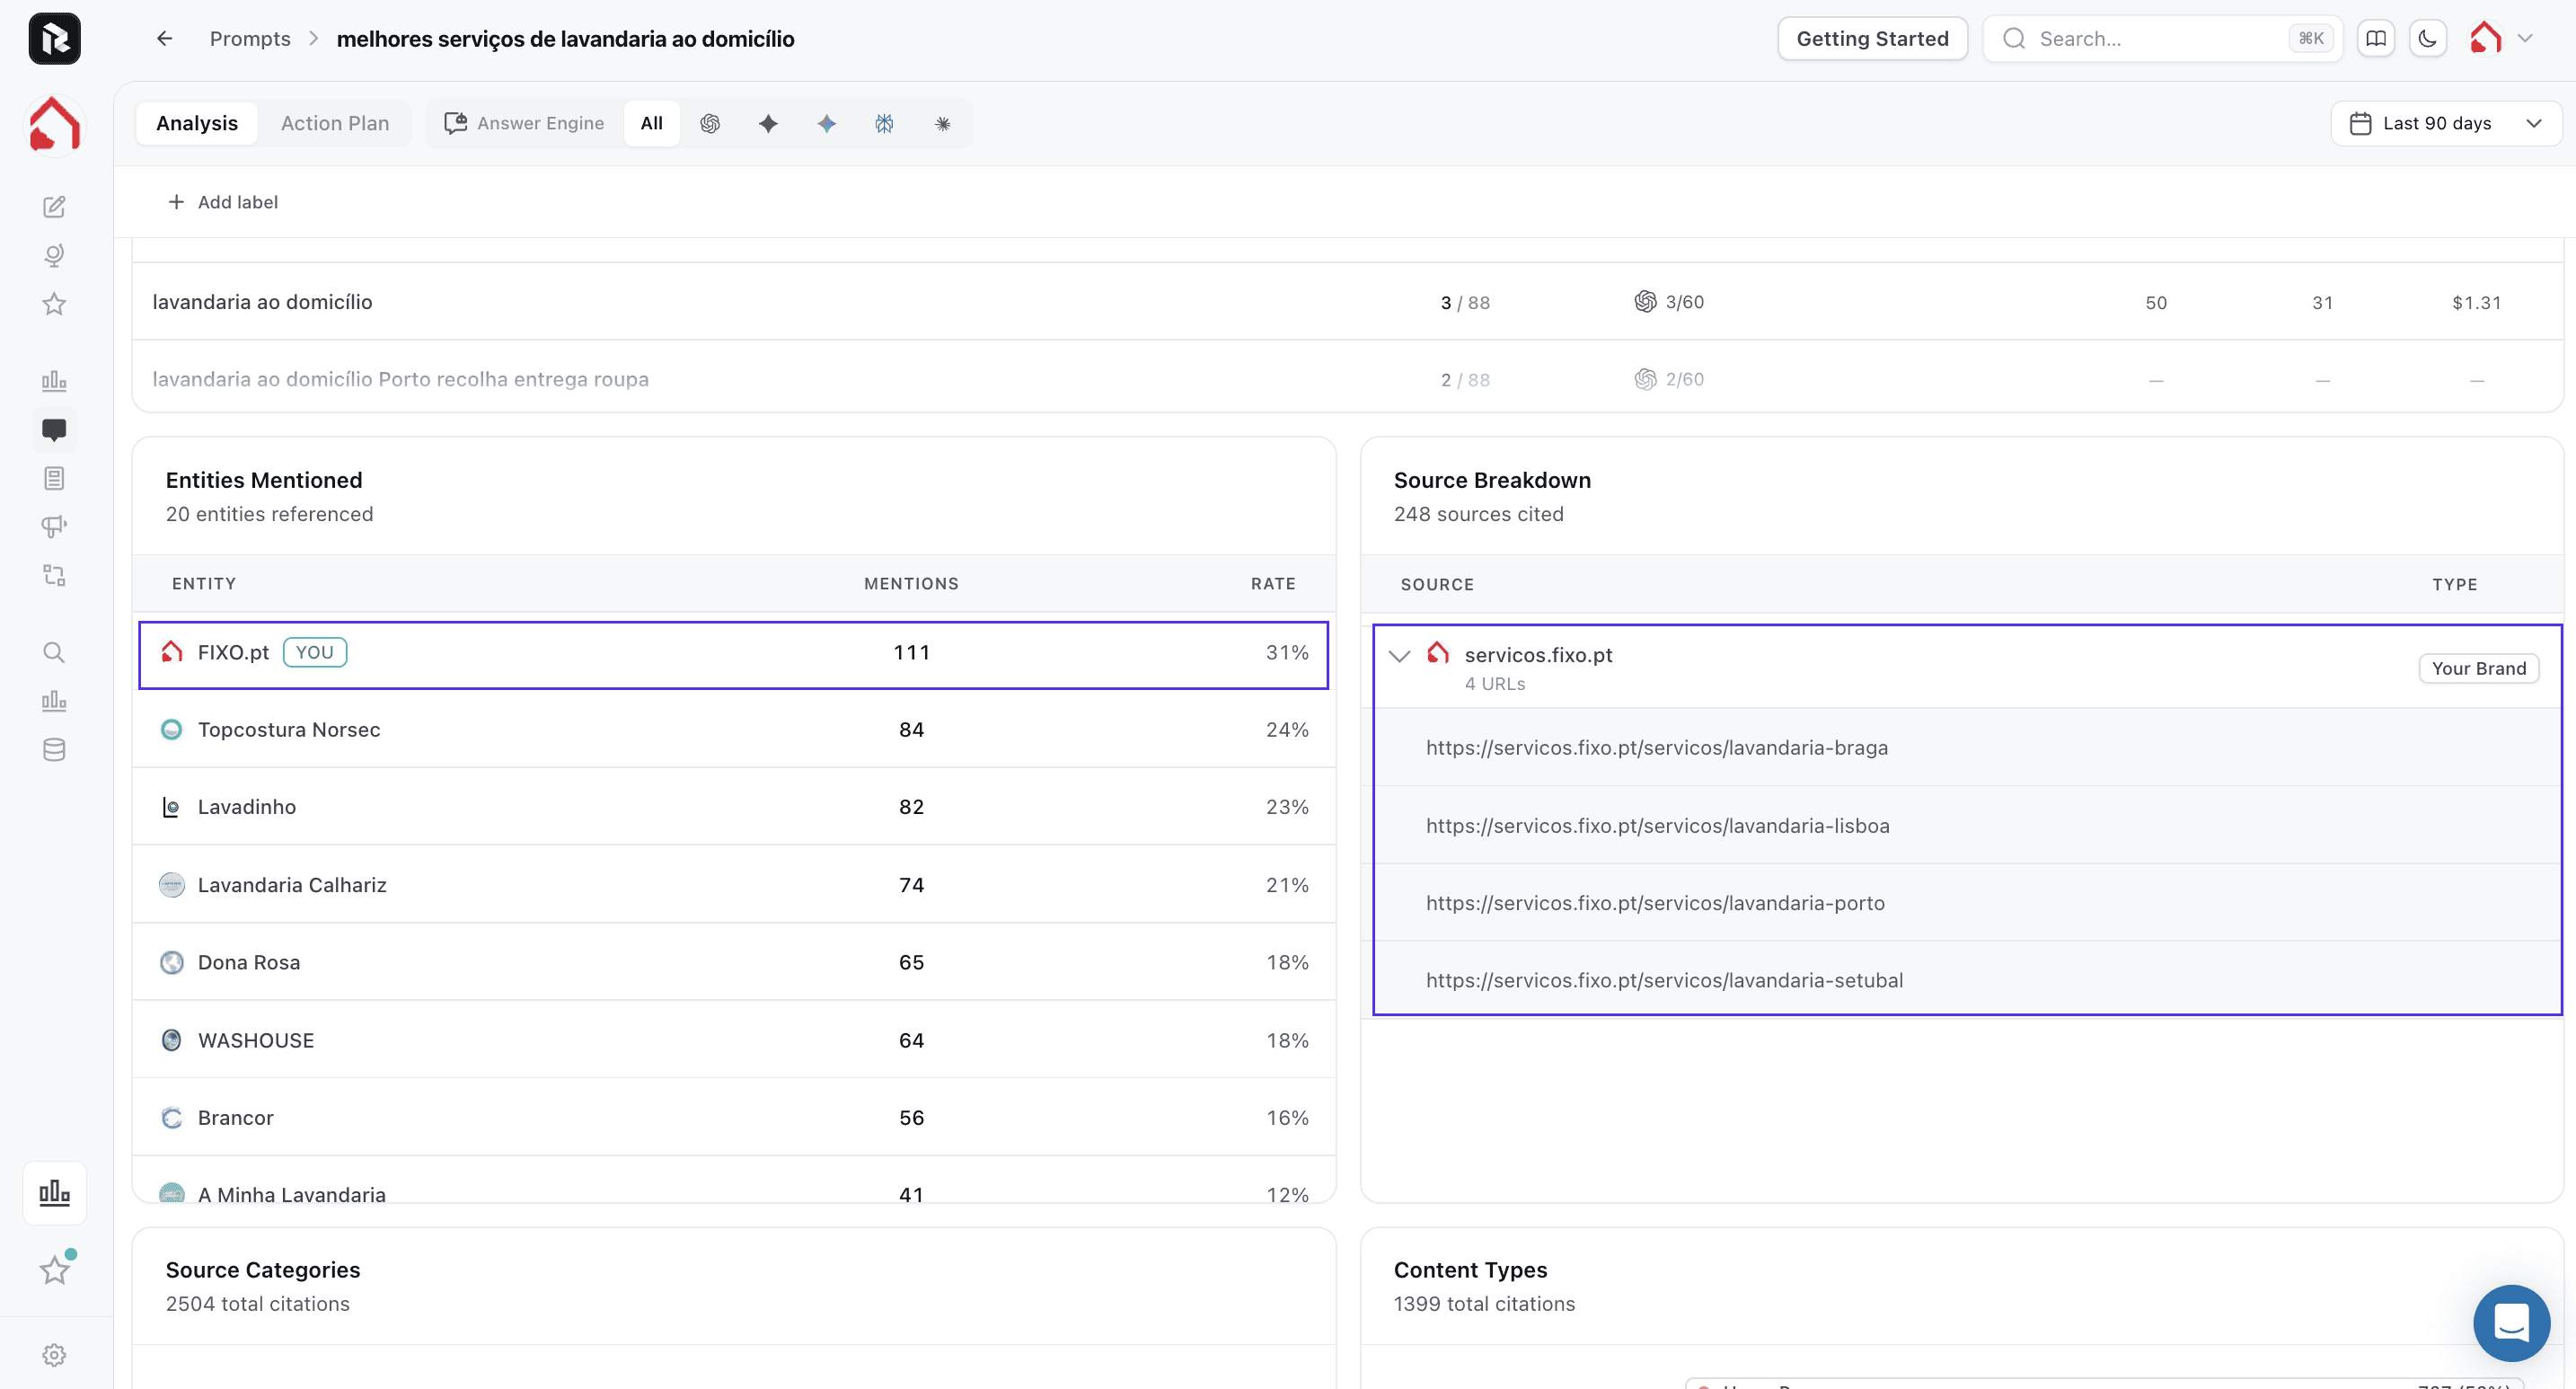The height and width of the screenshot is (1389, 2576).
Task: Select the WASHOUSE entity row
Action: [734, 1040]
